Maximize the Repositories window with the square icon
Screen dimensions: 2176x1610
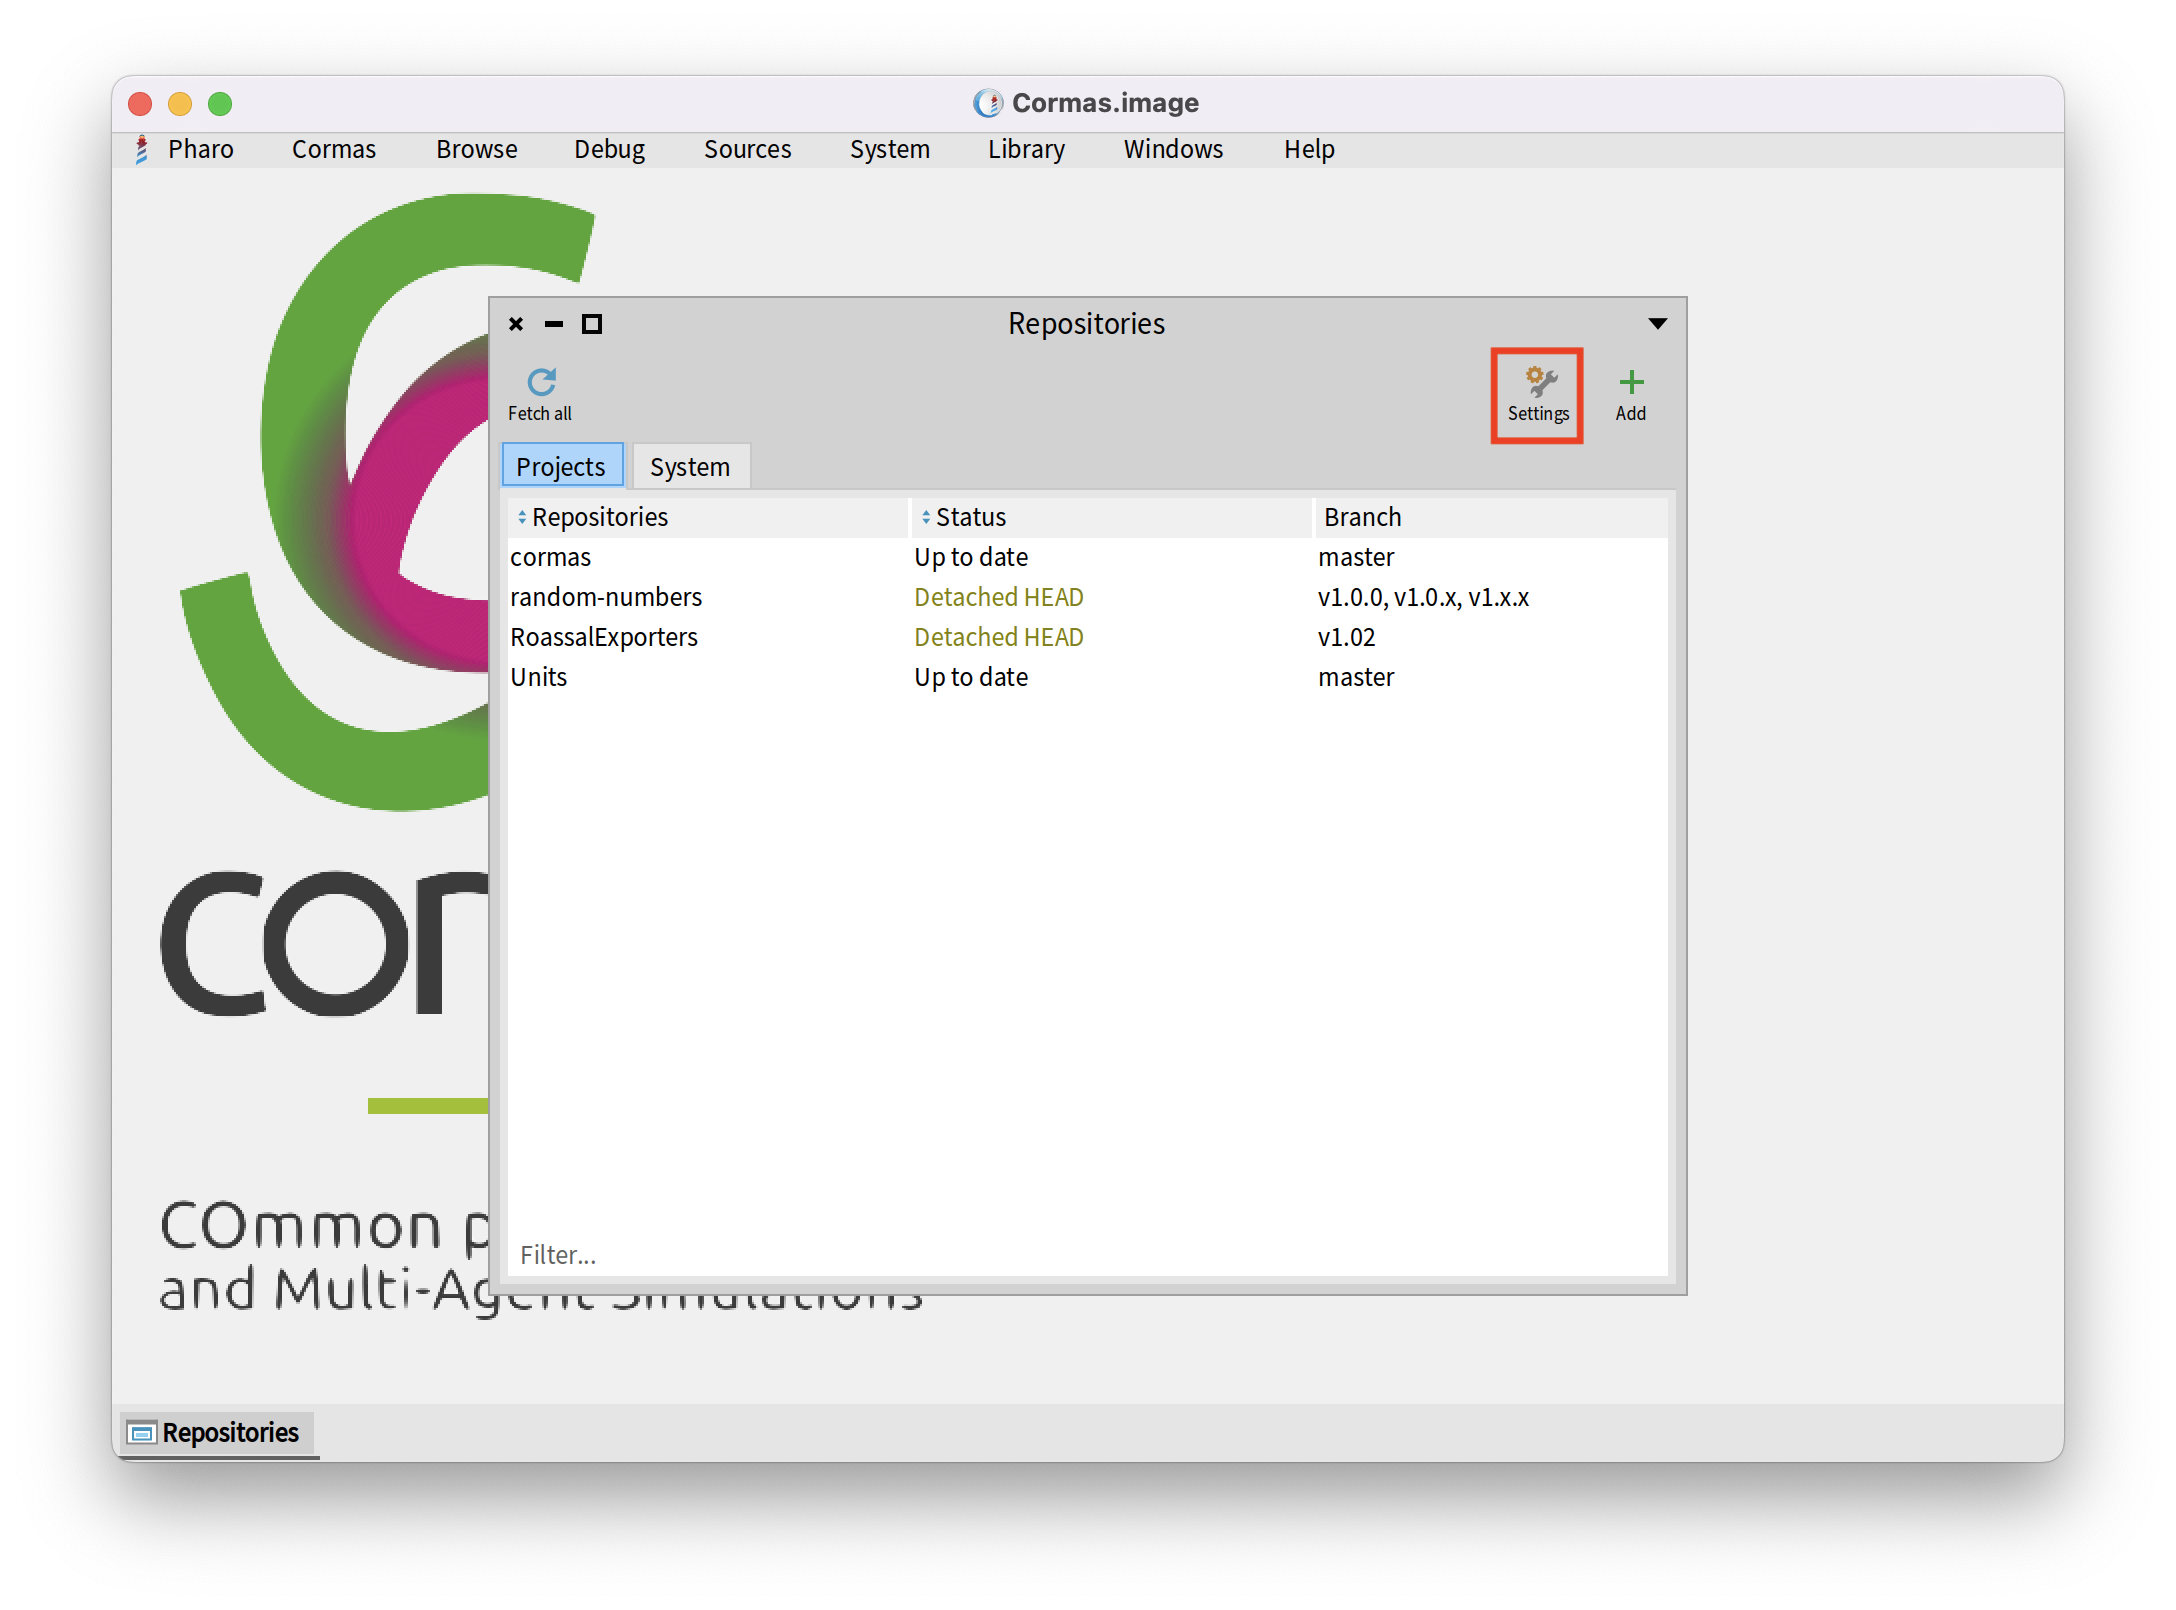pos(592,324)
